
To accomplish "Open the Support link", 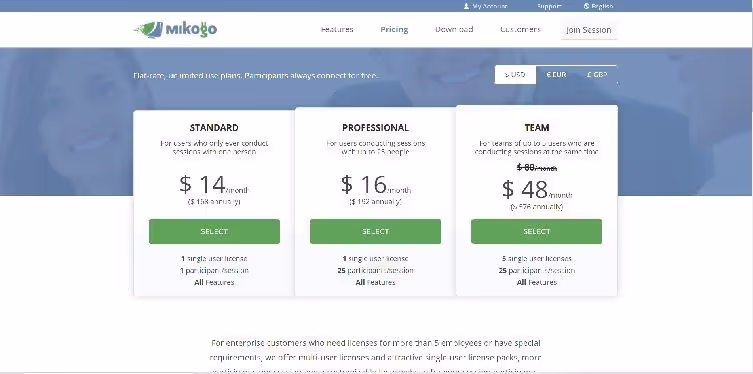I will tap(549, 6).
